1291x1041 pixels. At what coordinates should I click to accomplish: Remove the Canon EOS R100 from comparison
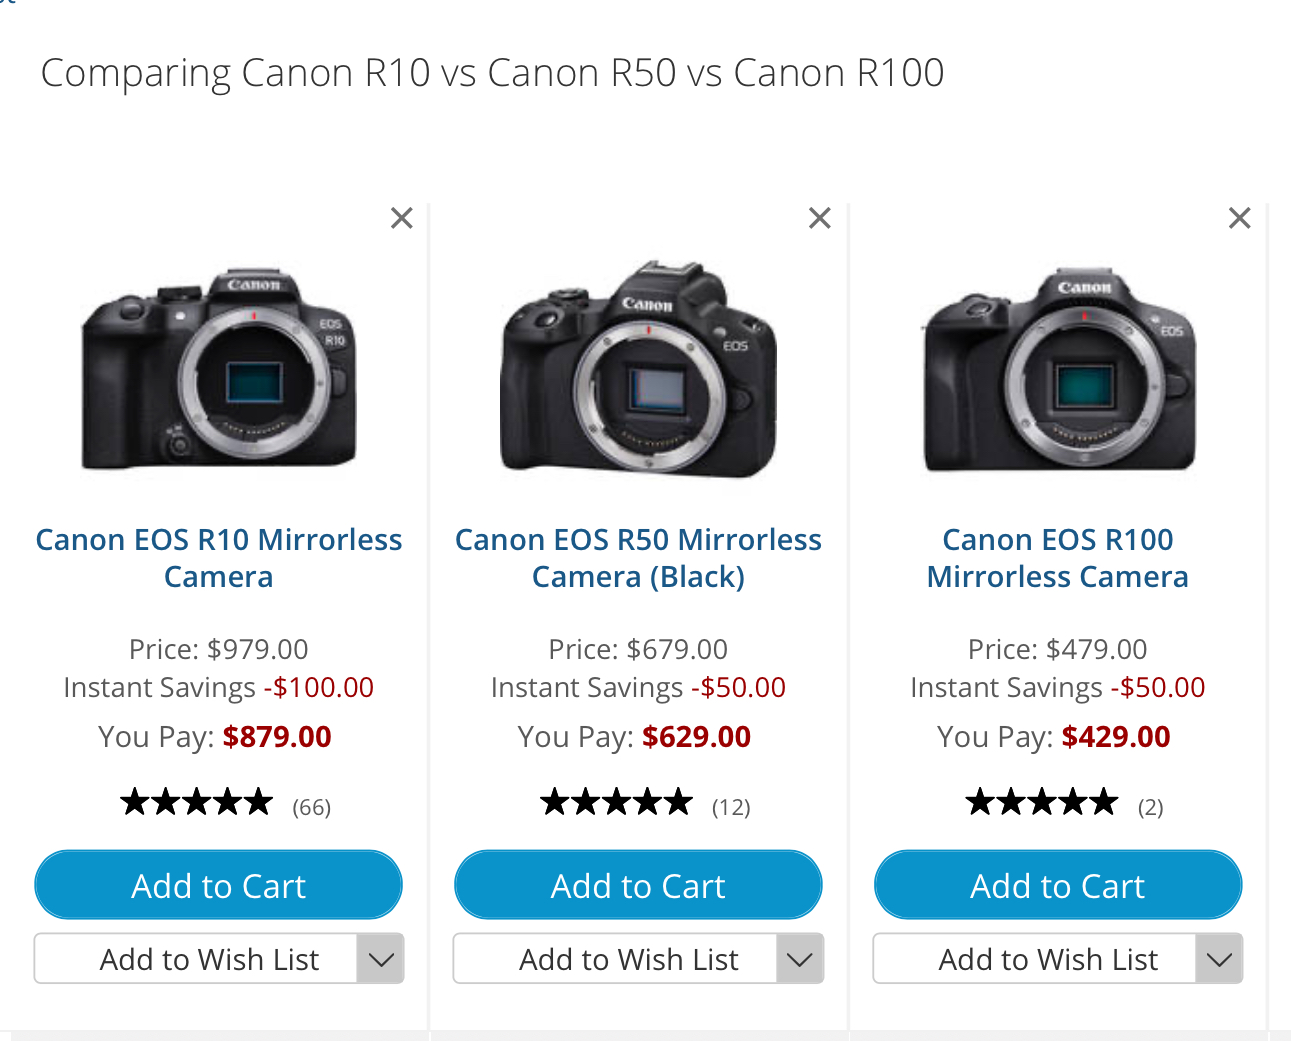1239,217
